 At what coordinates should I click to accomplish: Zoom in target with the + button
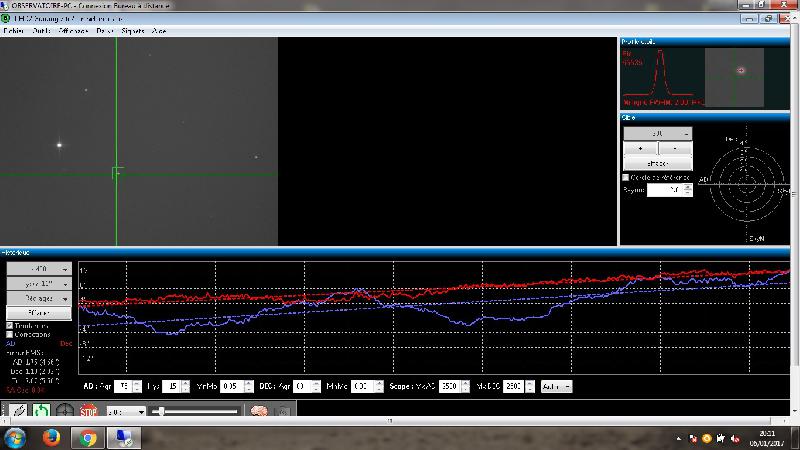pyautogui.click(x=641, y=148)
